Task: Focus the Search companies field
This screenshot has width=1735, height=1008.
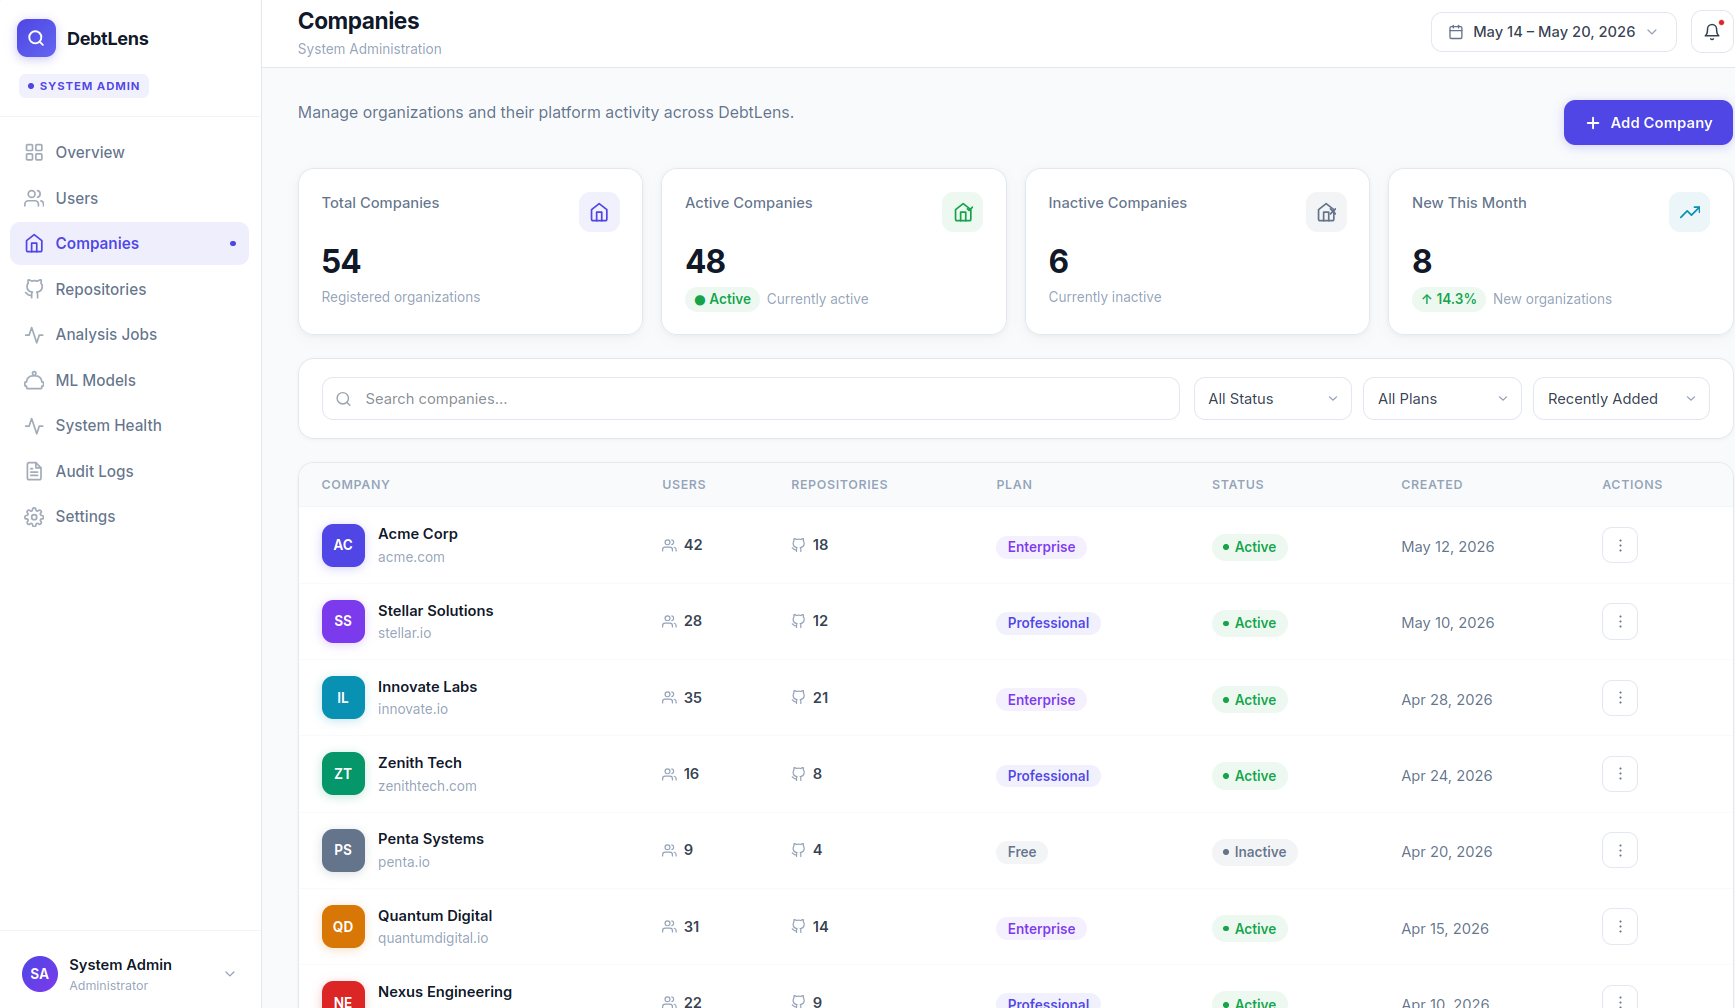Action: point(751,399)
